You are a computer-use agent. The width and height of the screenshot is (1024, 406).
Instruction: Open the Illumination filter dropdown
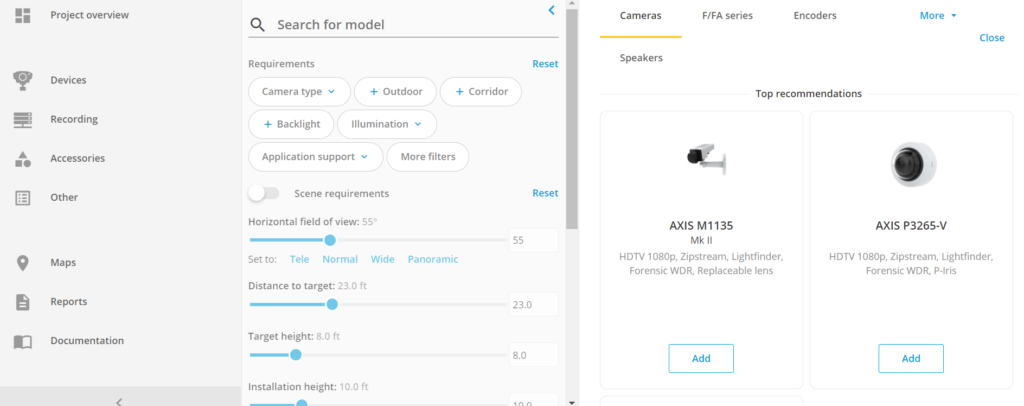[x=387, y=125]
